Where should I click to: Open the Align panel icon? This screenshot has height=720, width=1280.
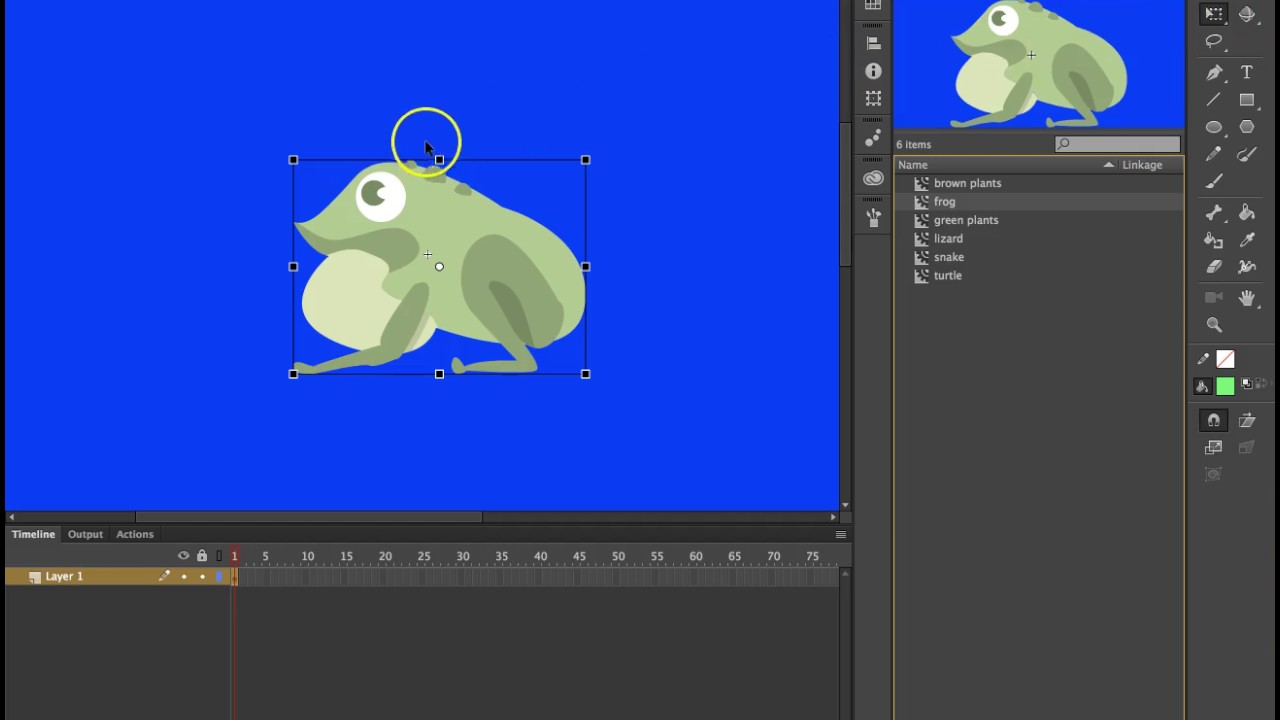(873, 43)
